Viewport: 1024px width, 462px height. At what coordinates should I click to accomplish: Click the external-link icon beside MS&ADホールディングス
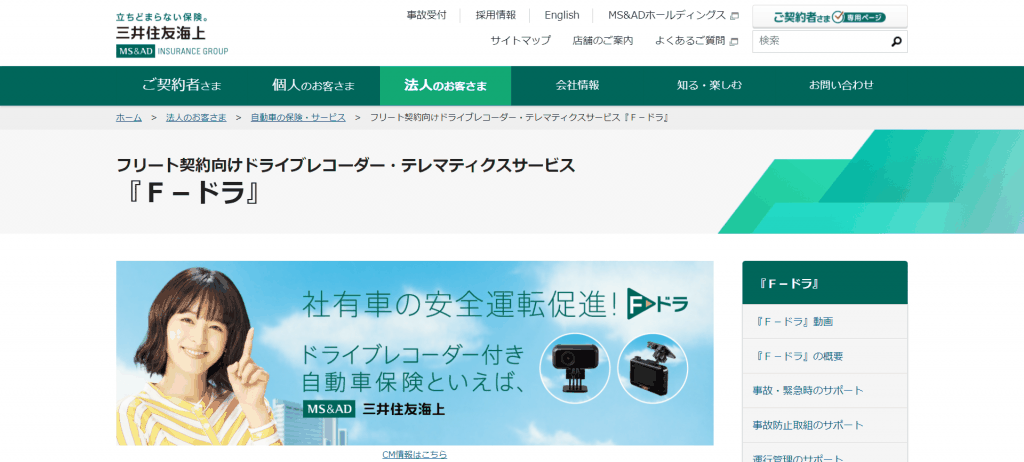(734, 16)
